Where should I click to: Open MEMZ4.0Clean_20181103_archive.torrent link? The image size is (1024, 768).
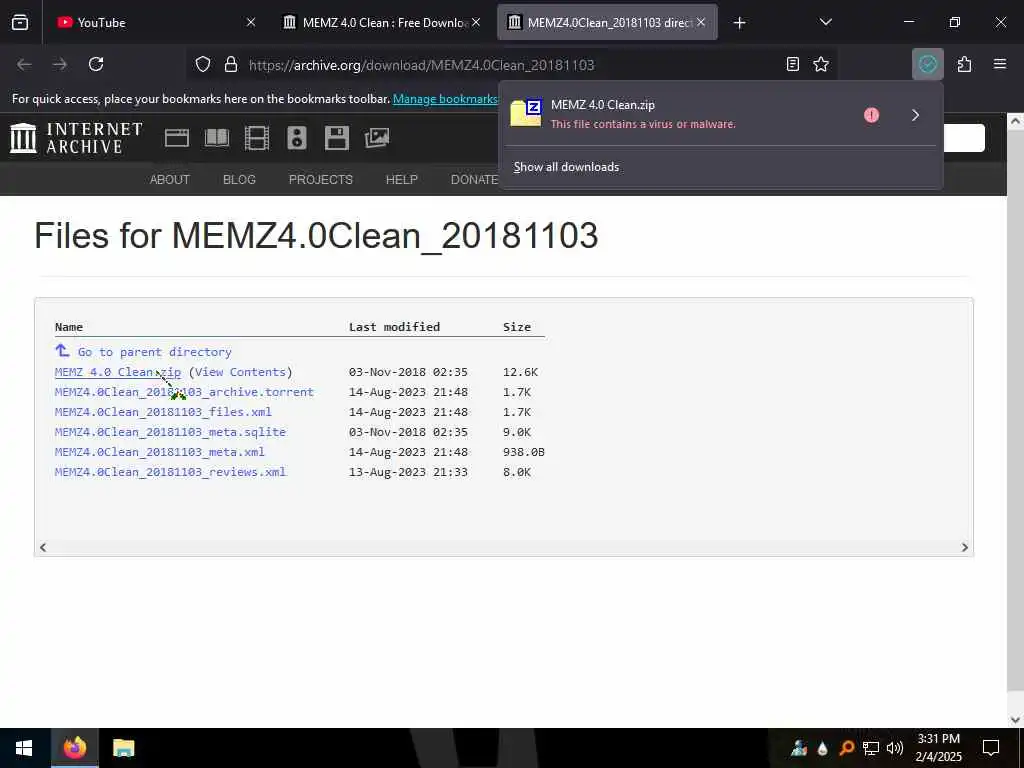click(184, 392)
